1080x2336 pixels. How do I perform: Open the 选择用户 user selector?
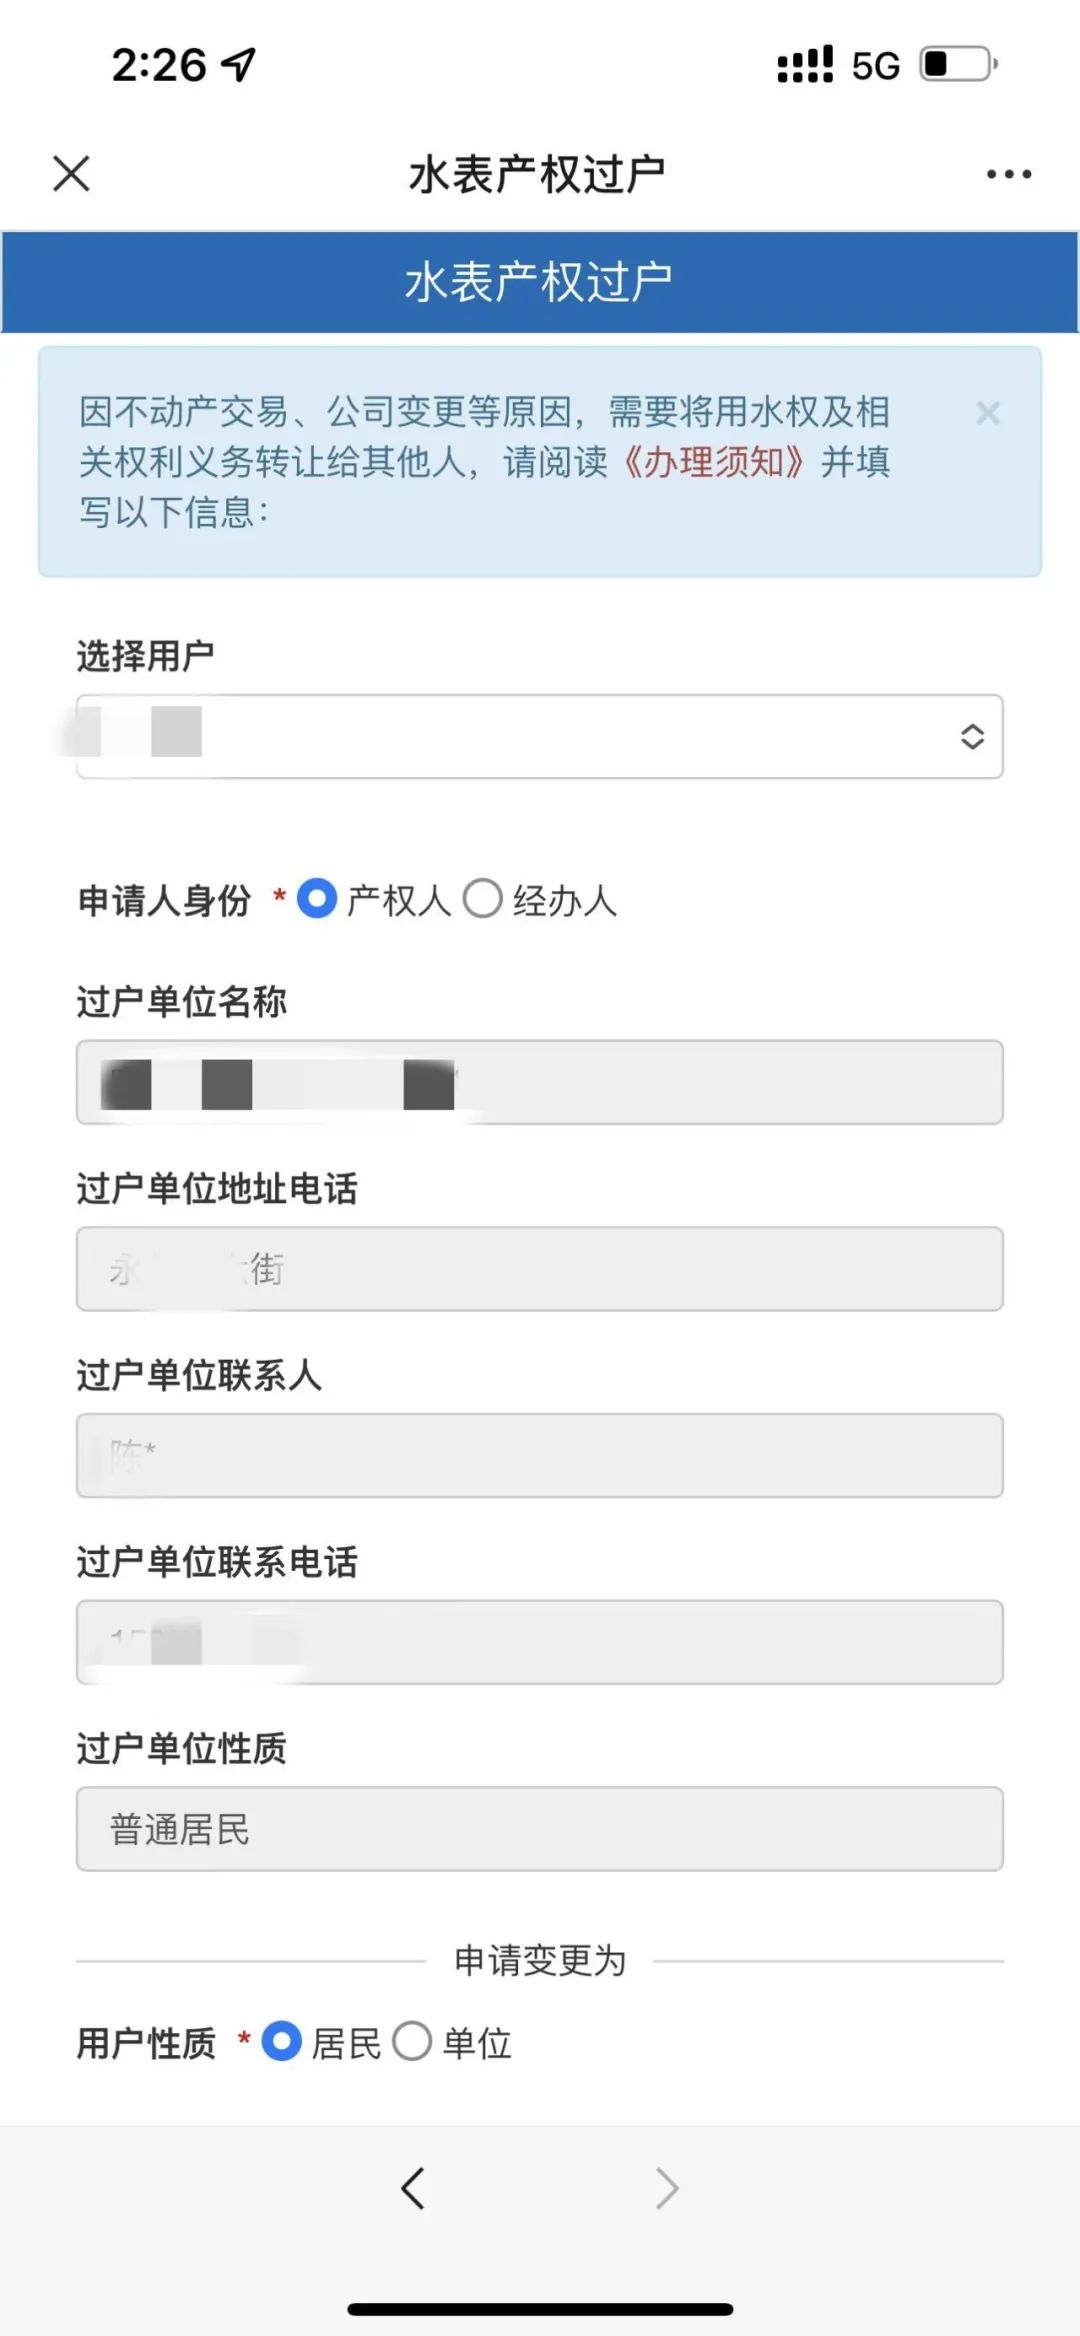[540, 736]
